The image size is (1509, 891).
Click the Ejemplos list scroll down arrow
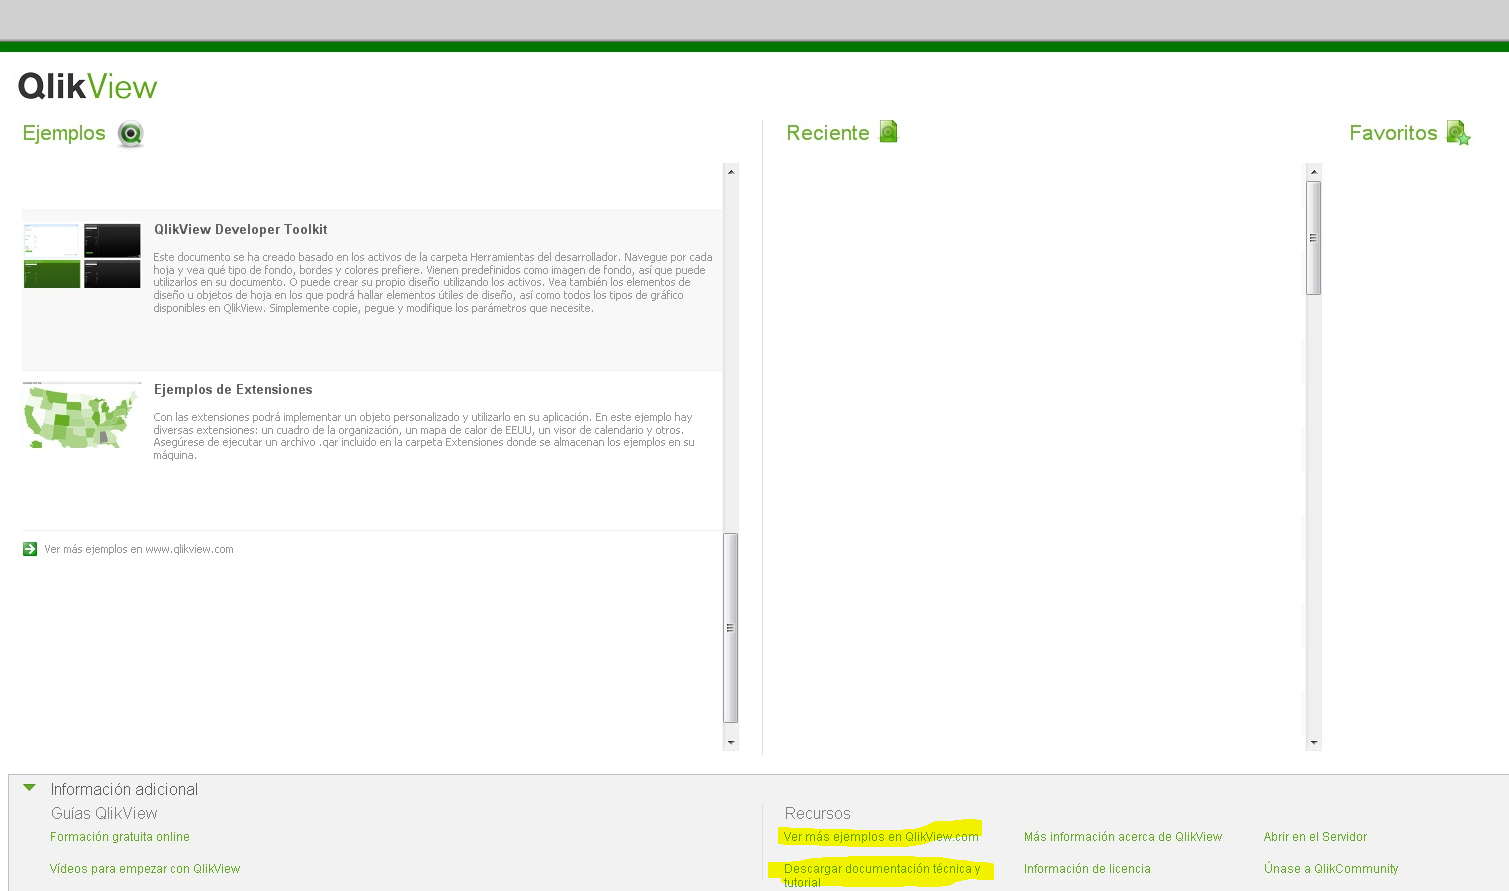coord(731,742)
